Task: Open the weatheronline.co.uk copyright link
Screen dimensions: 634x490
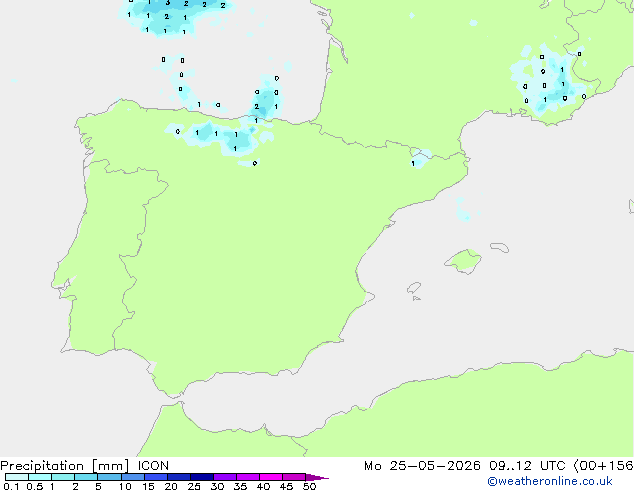Action: (x=549, y=481)
